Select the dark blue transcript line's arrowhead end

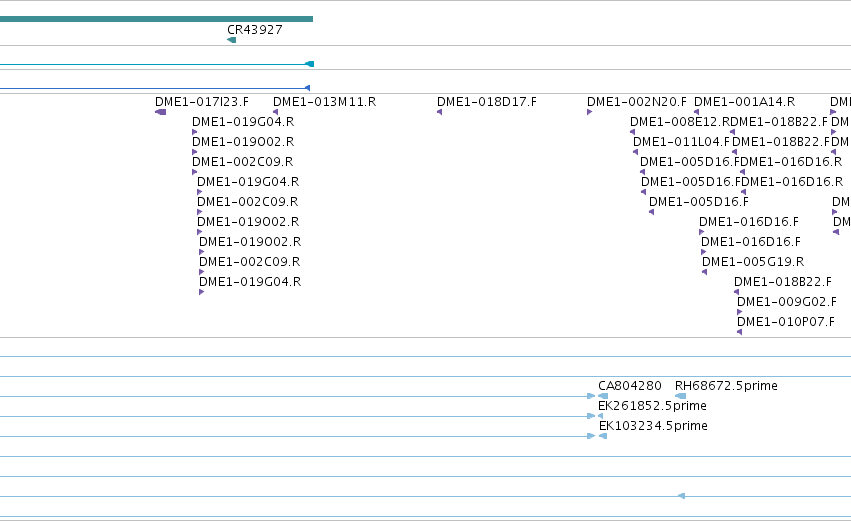[307, 88]
